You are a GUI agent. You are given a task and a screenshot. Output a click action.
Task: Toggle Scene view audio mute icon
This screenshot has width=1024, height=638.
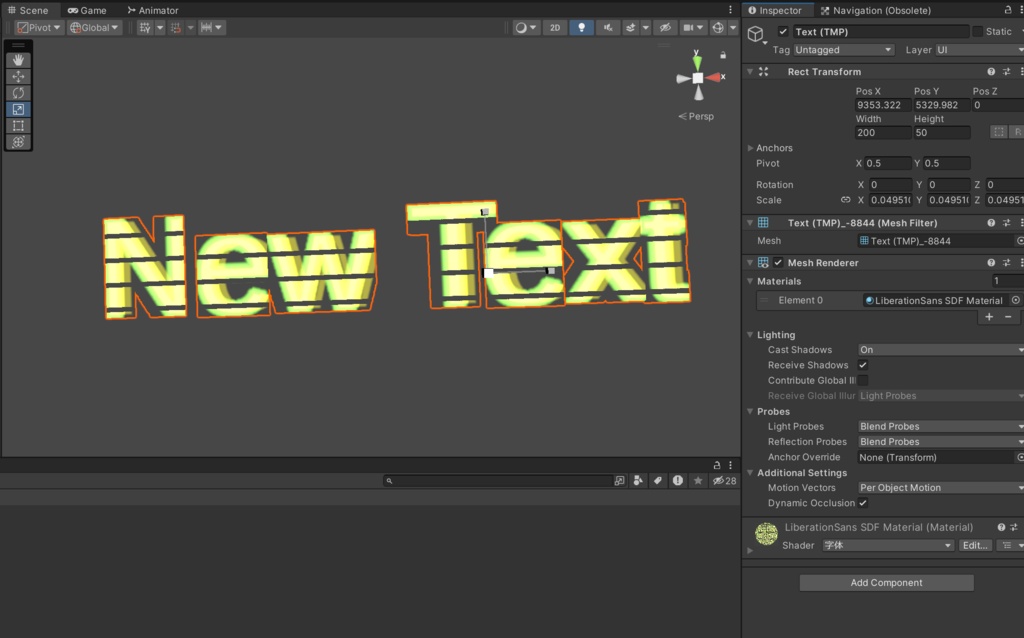click(608, 27)
